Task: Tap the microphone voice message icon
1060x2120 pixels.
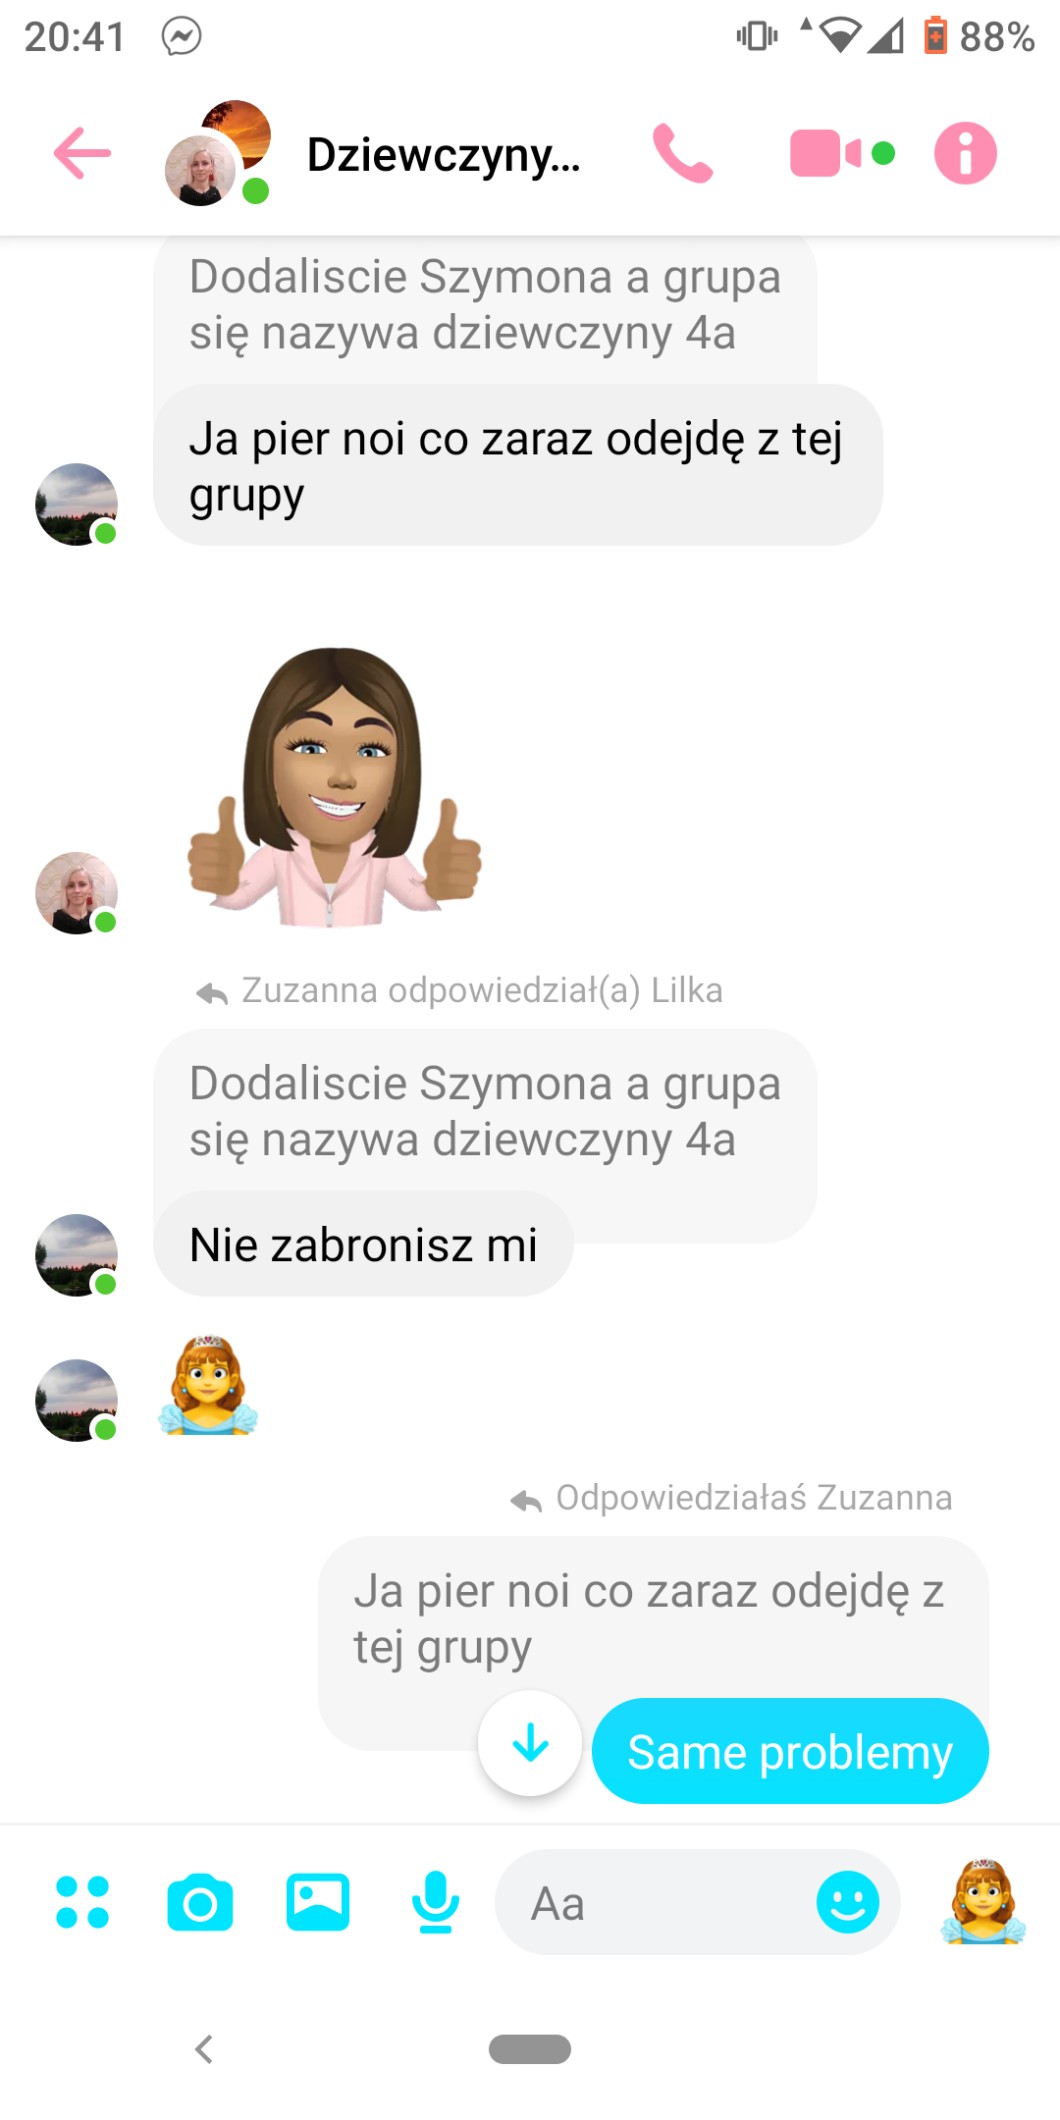Action: [435, 1902]
